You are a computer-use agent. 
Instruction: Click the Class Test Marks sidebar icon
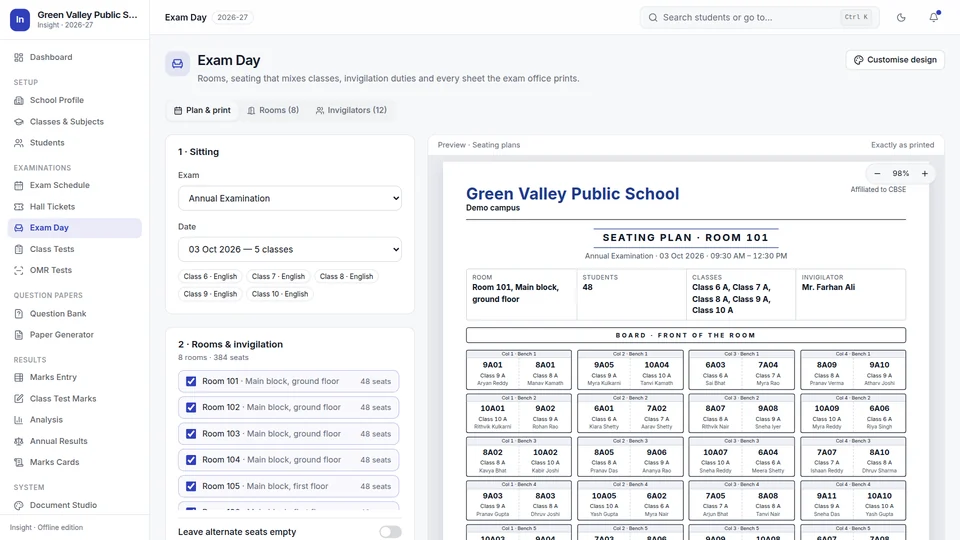[19, 399]
